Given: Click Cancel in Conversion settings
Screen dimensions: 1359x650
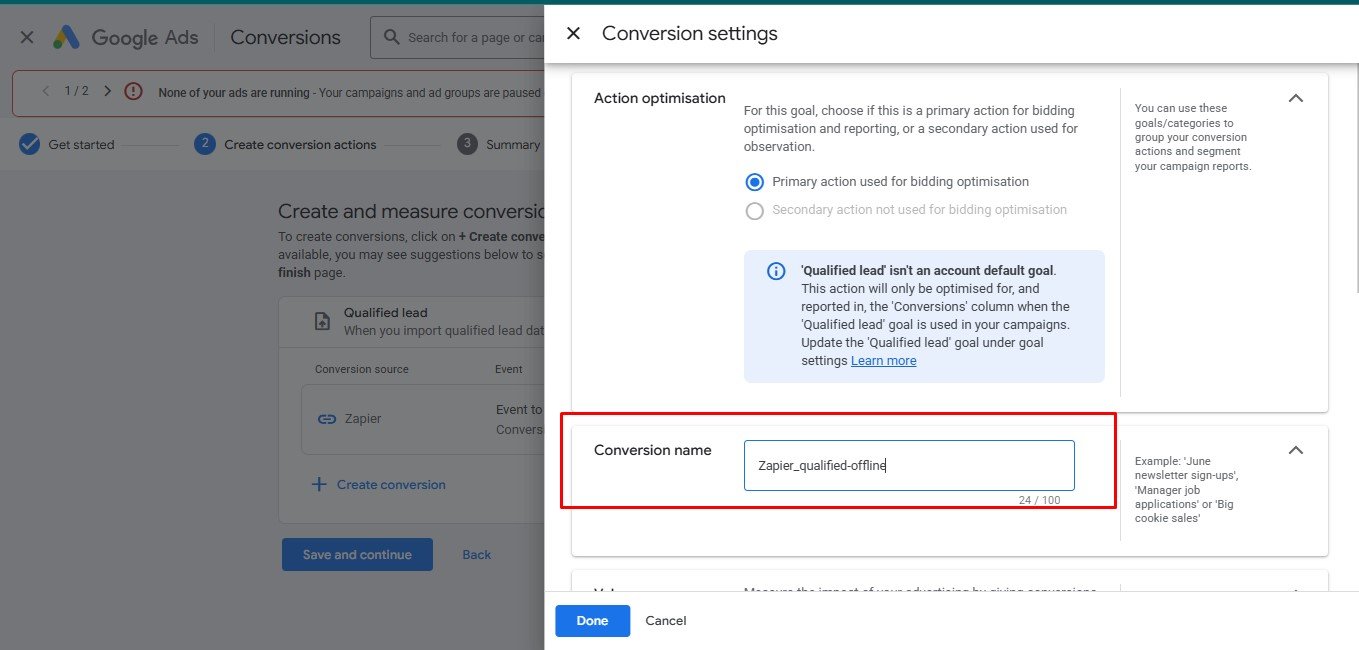Looking at the screenshot, I should [x=666, y=621].
